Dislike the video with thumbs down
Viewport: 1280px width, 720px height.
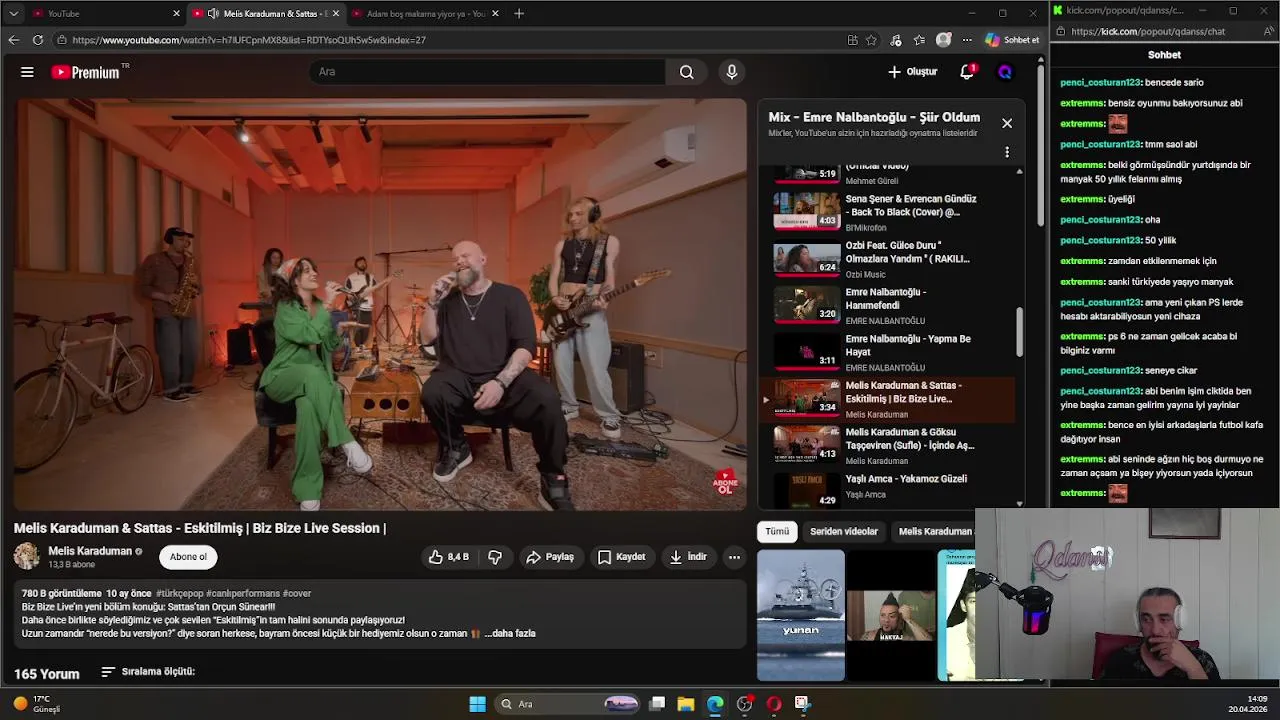click(x=495, y=557)
